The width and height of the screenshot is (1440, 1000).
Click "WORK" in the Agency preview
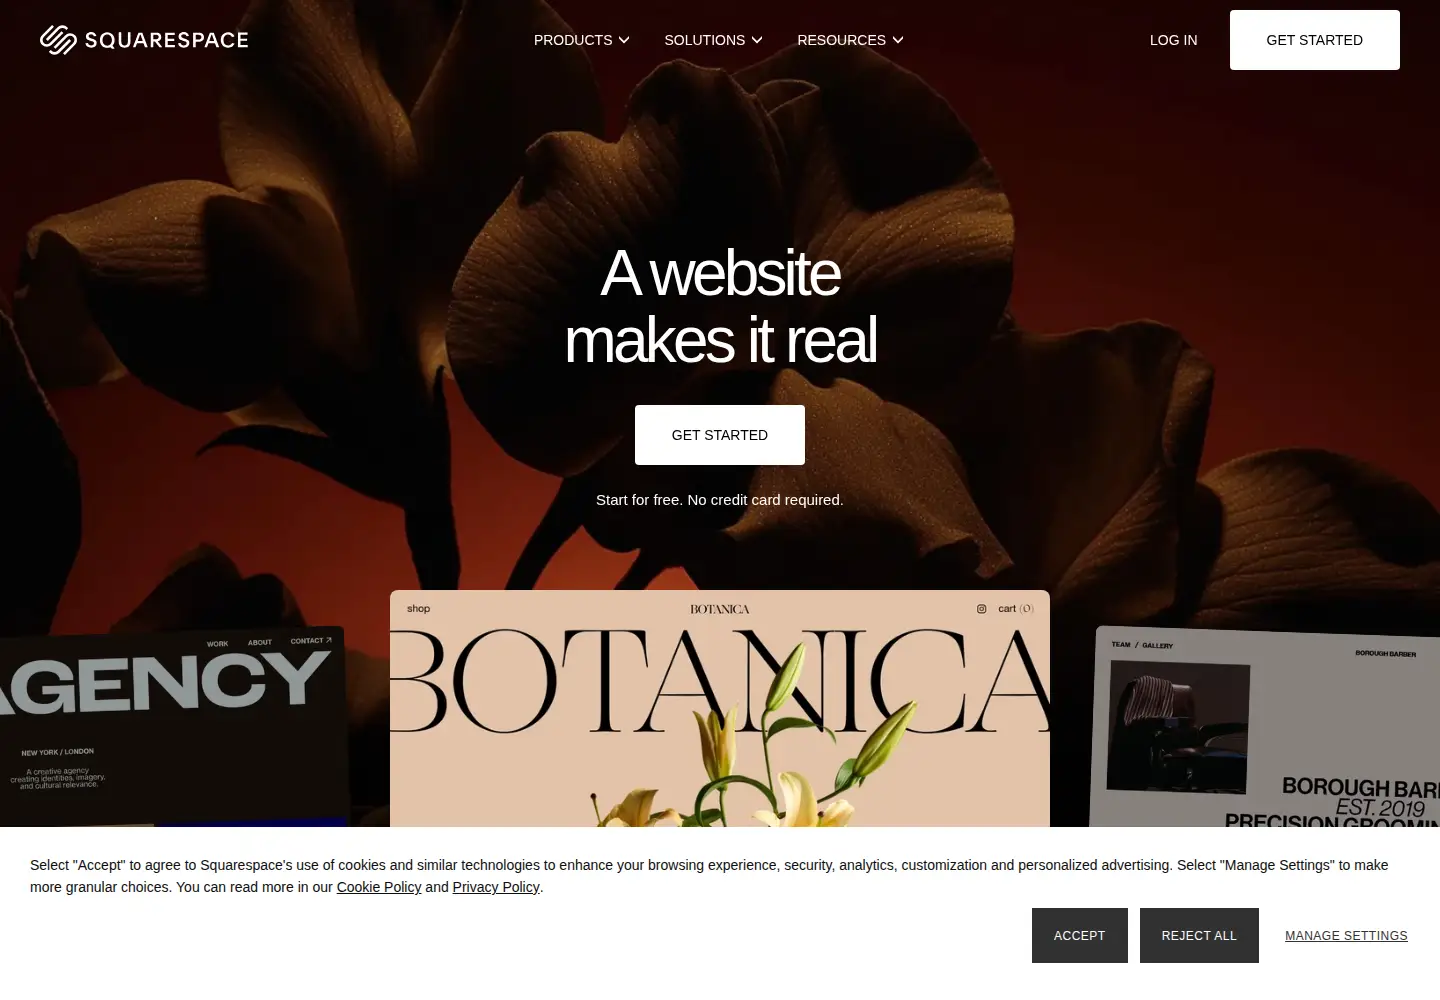pos(217,644)
